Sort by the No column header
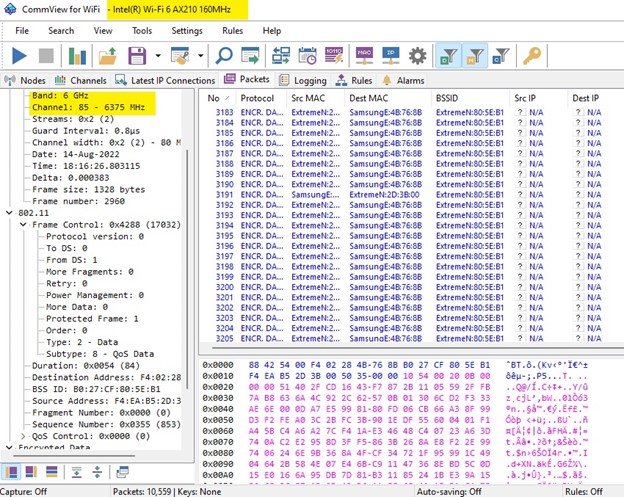 tap(219, 98)
